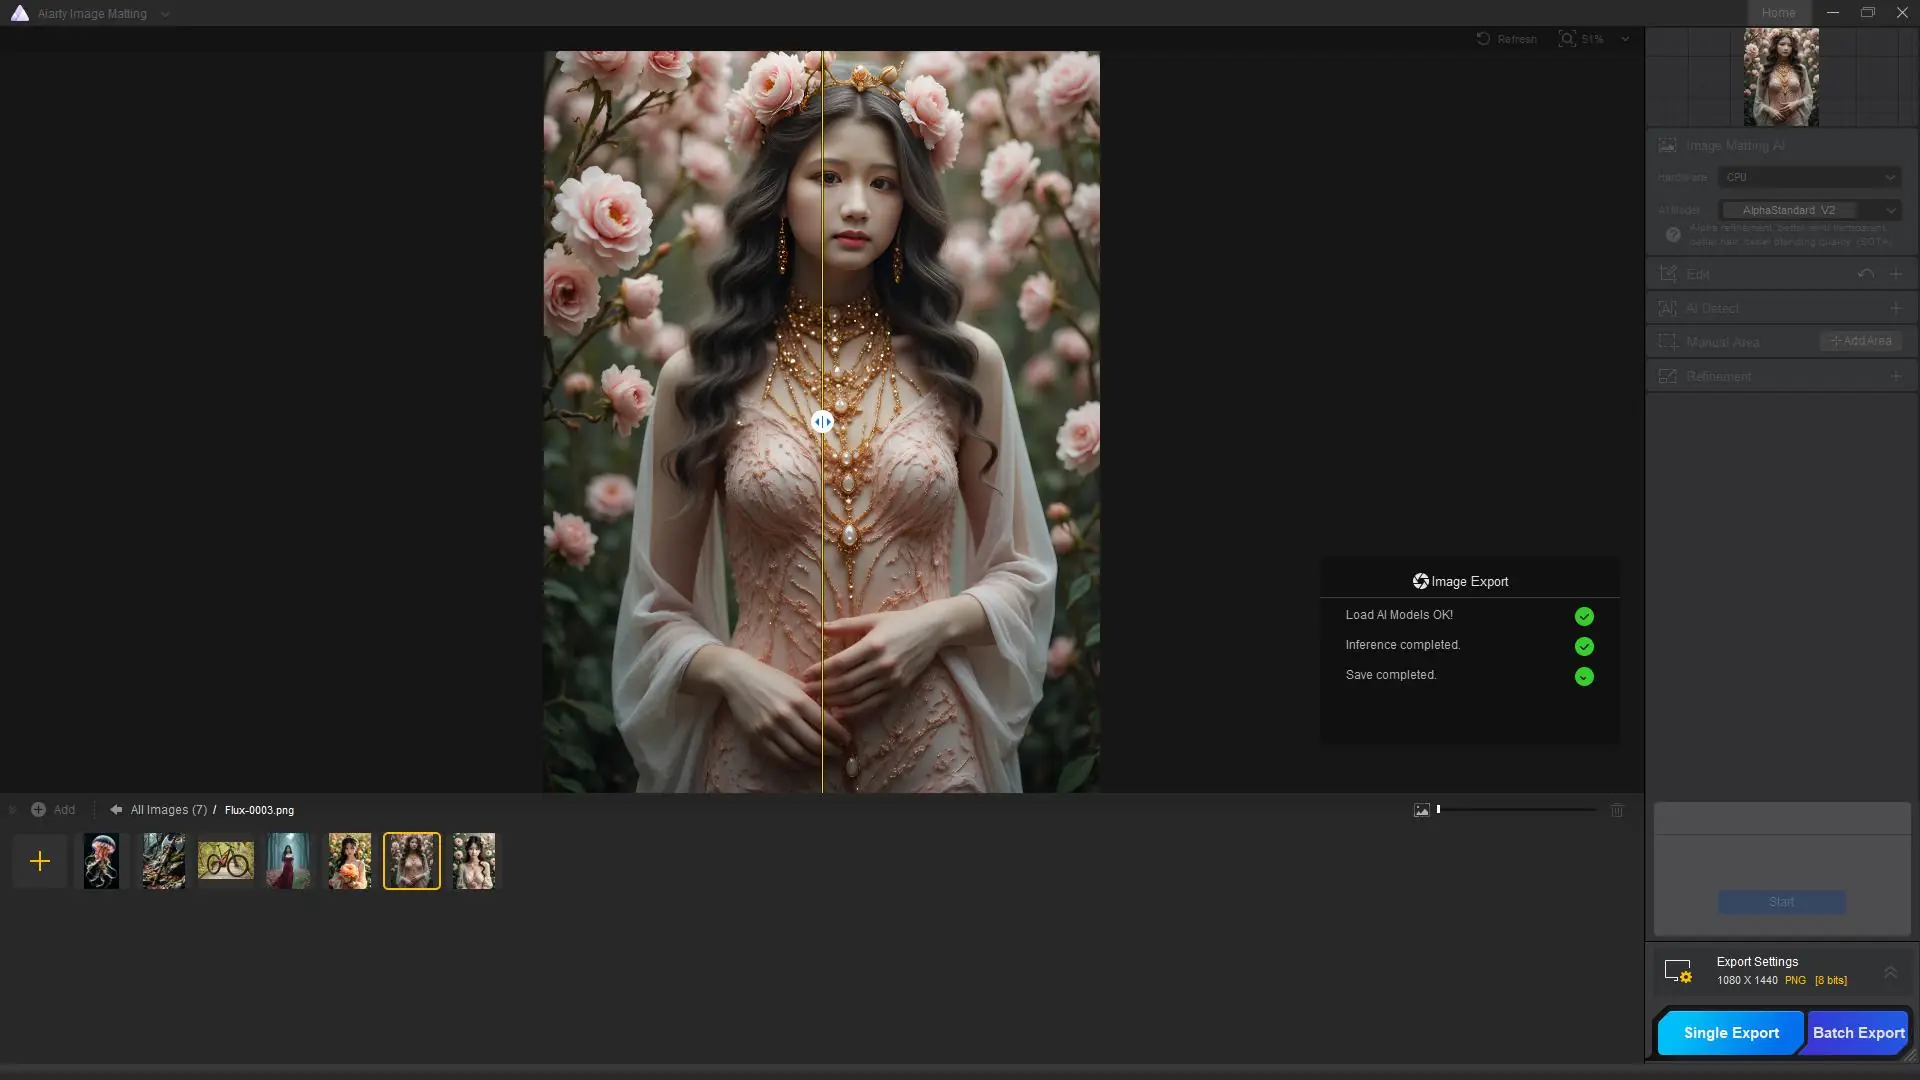The image size is (1920, 1080).
Task: Open the Export Settings gear icon
Action: click(x=1678, y=971)
